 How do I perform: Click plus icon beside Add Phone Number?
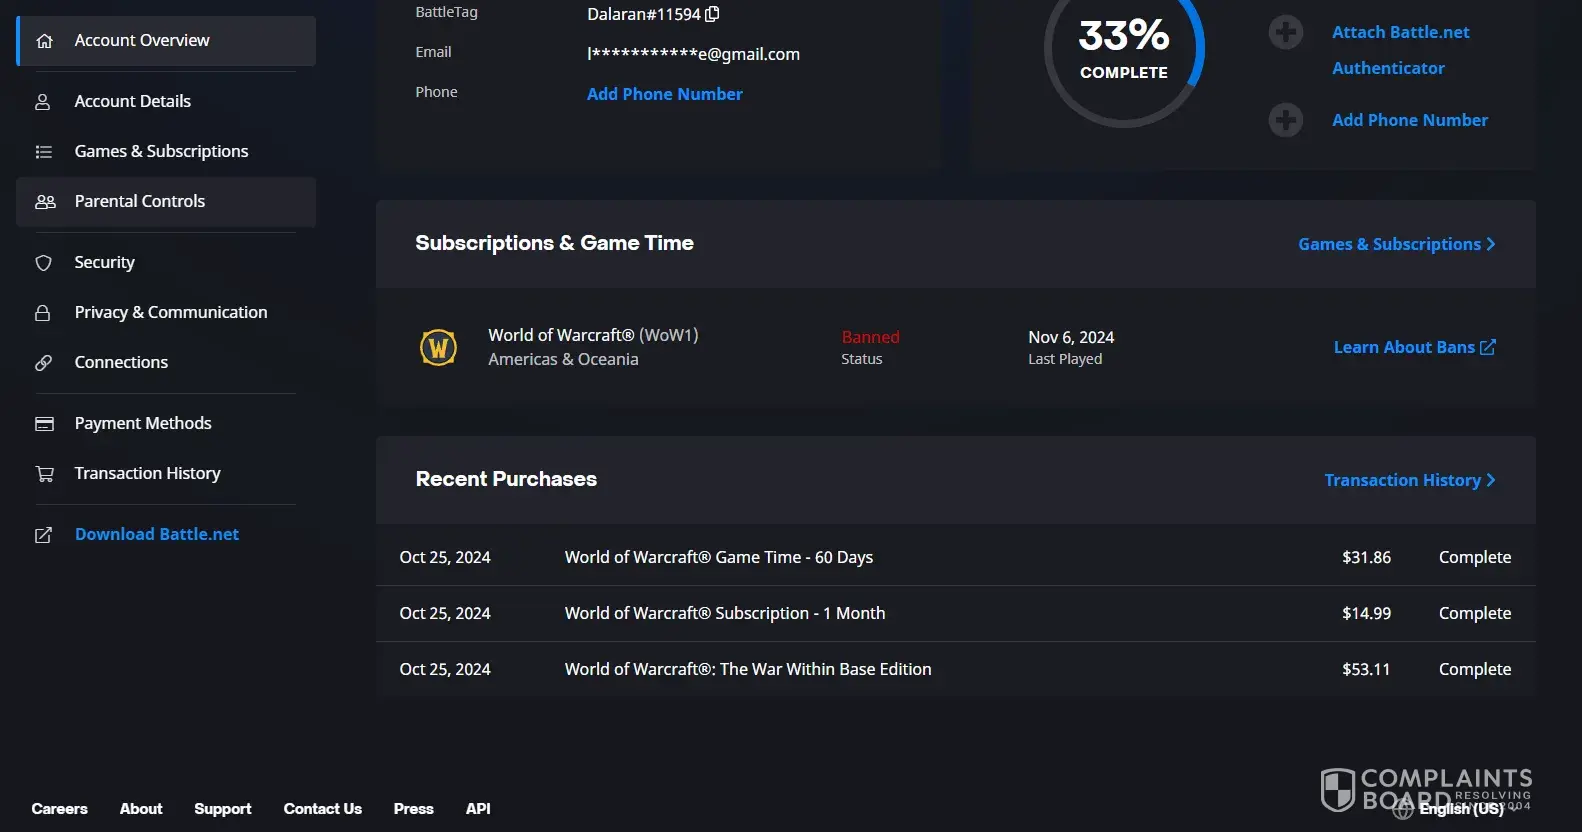[1285, 120]
